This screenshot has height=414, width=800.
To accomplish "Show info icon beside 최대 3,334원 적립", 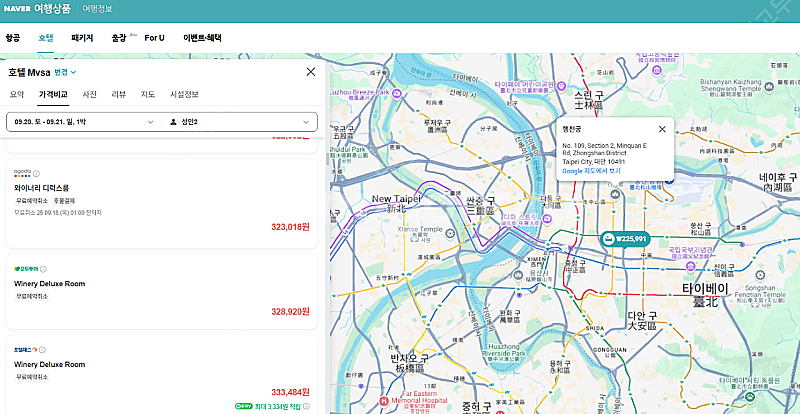I will tap(306, 406).
